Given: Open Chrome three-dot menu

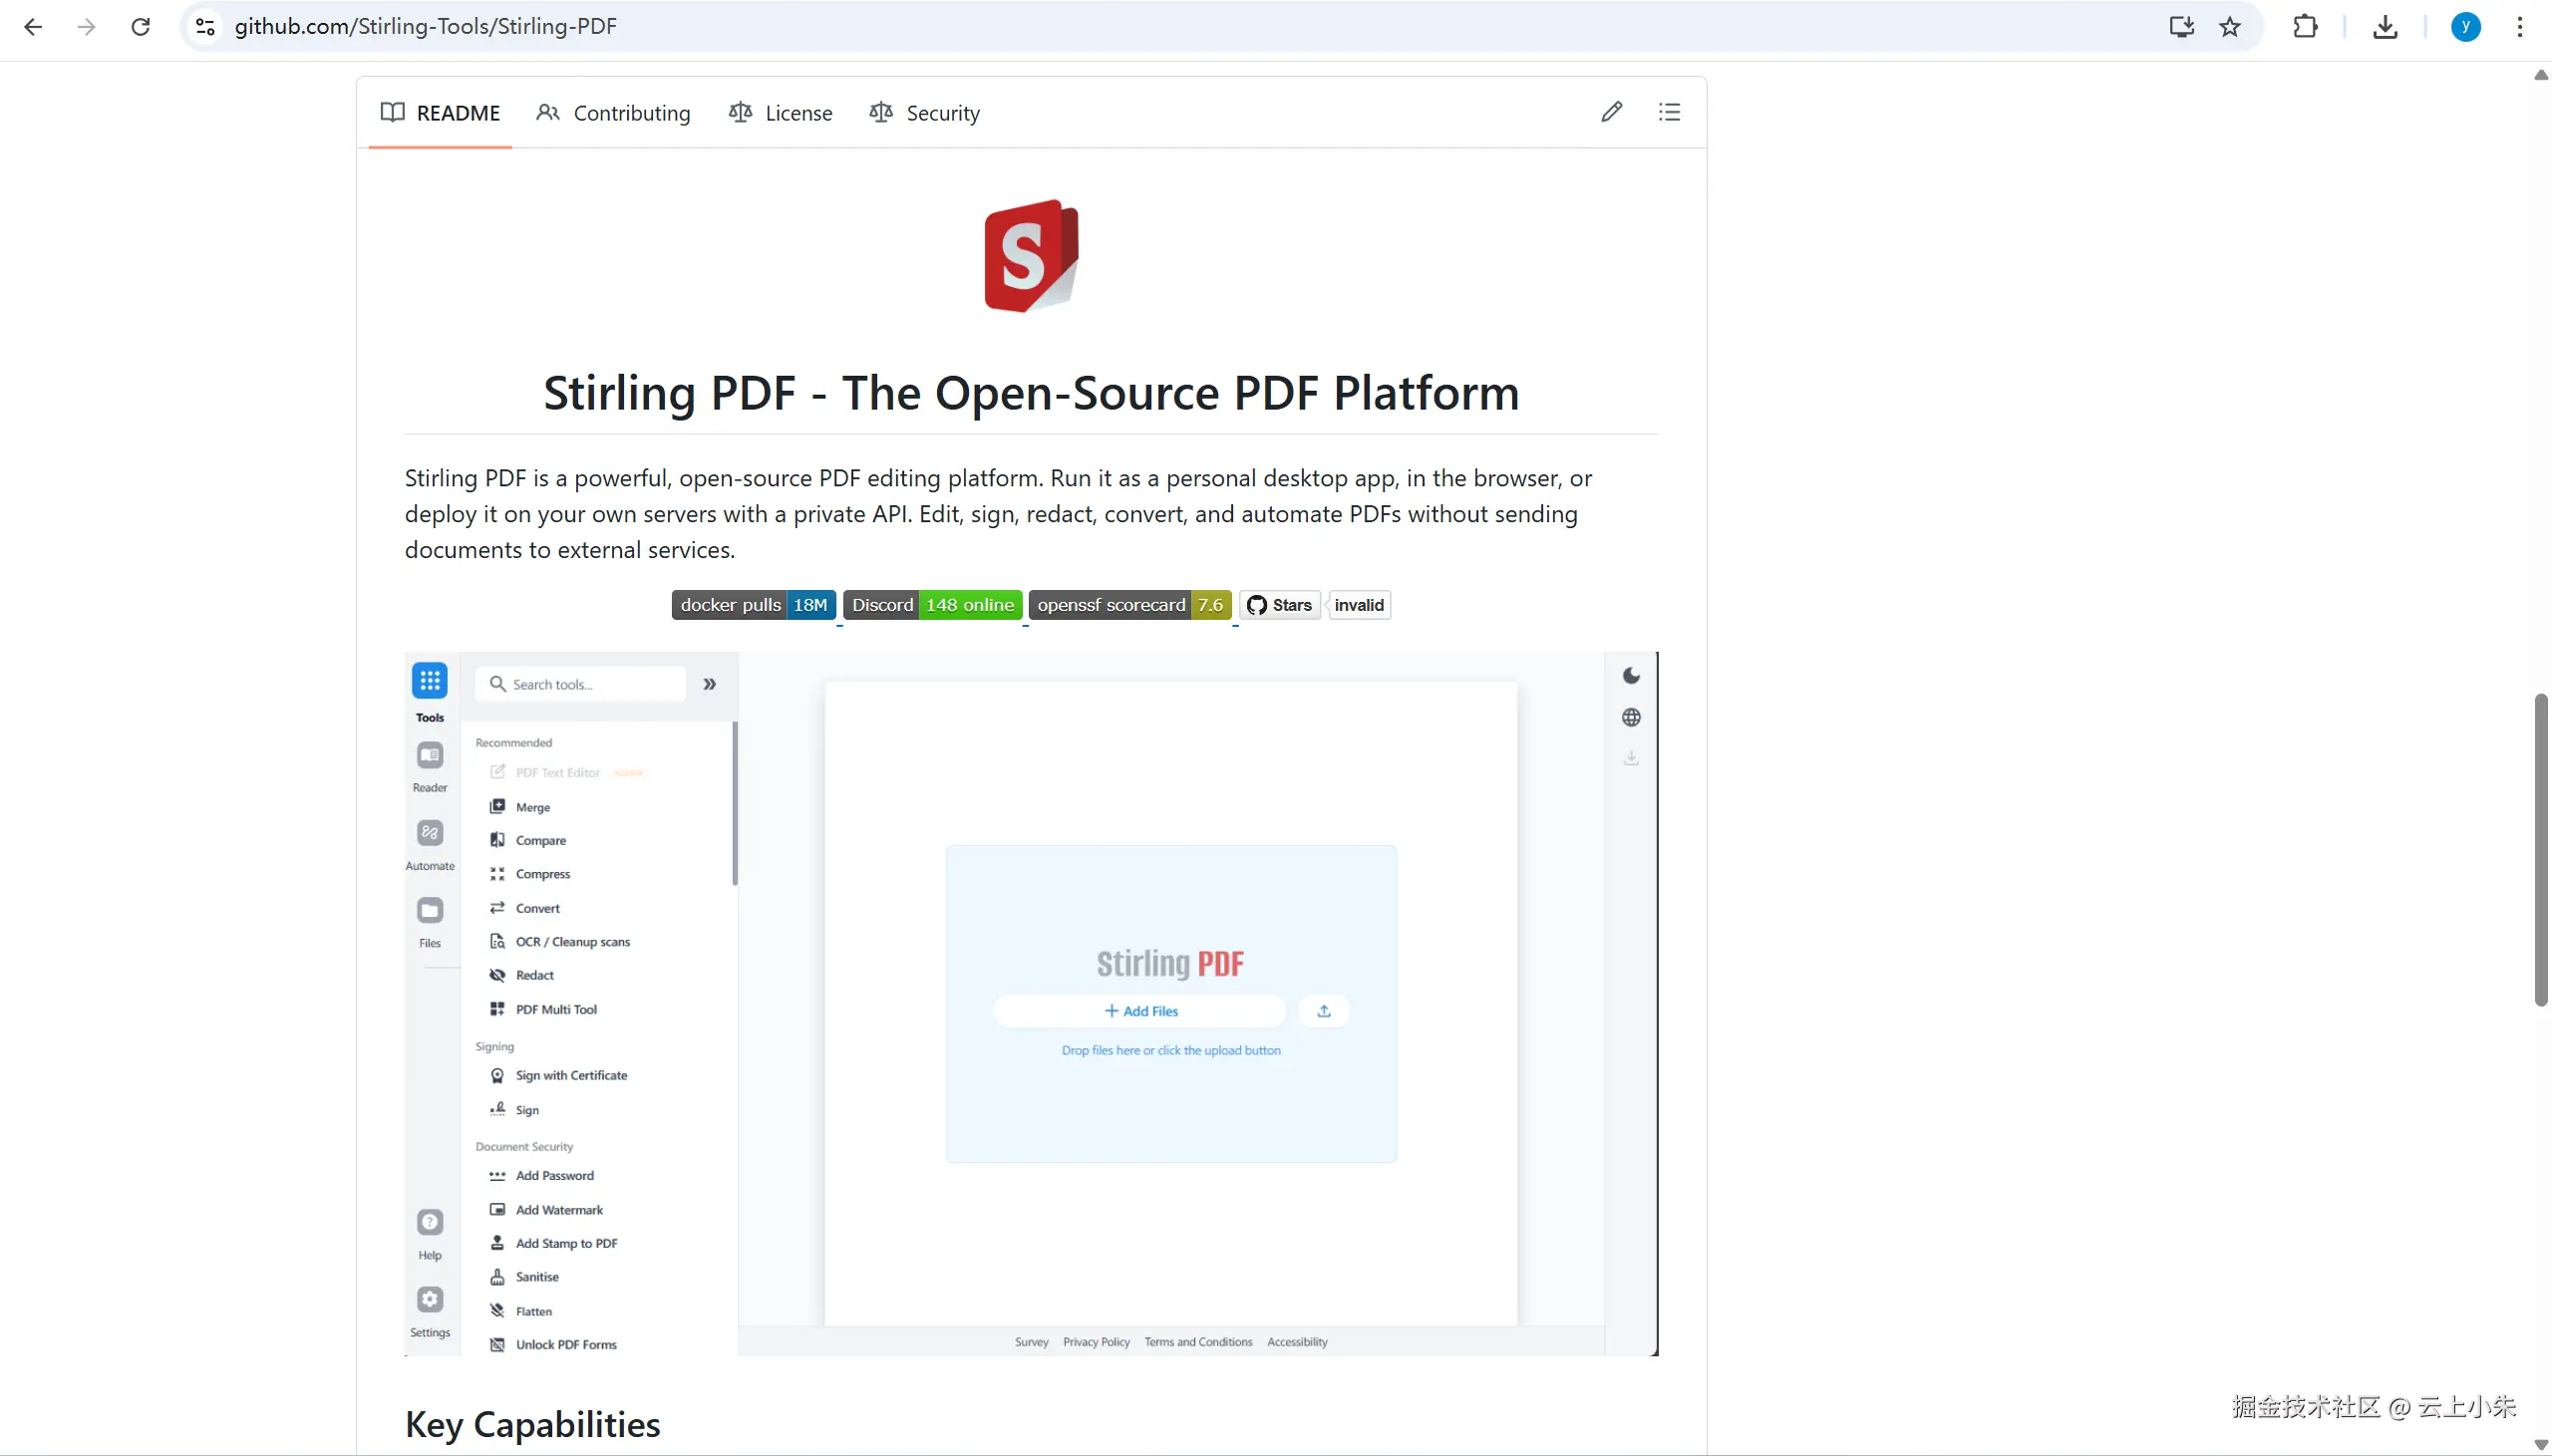Looking at the screenshot, I should point(2519,27).
